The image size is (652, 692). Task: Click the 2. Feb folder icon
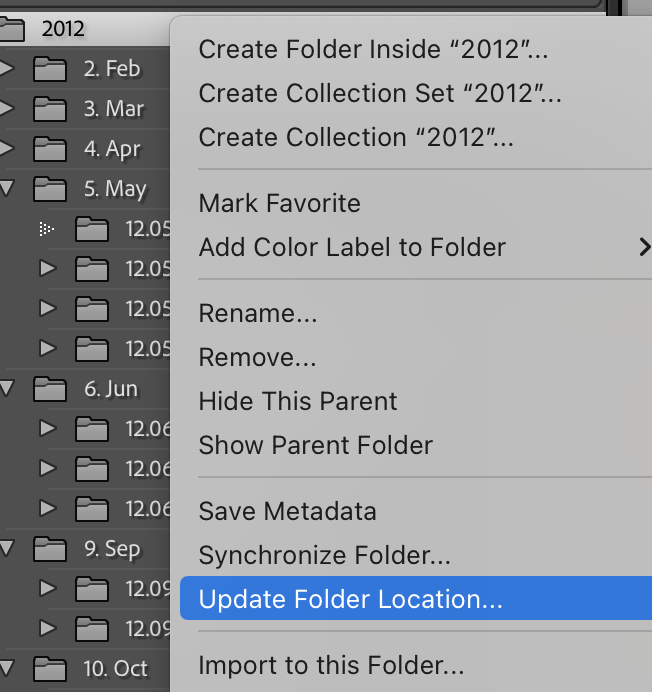(x=50, y=69)
